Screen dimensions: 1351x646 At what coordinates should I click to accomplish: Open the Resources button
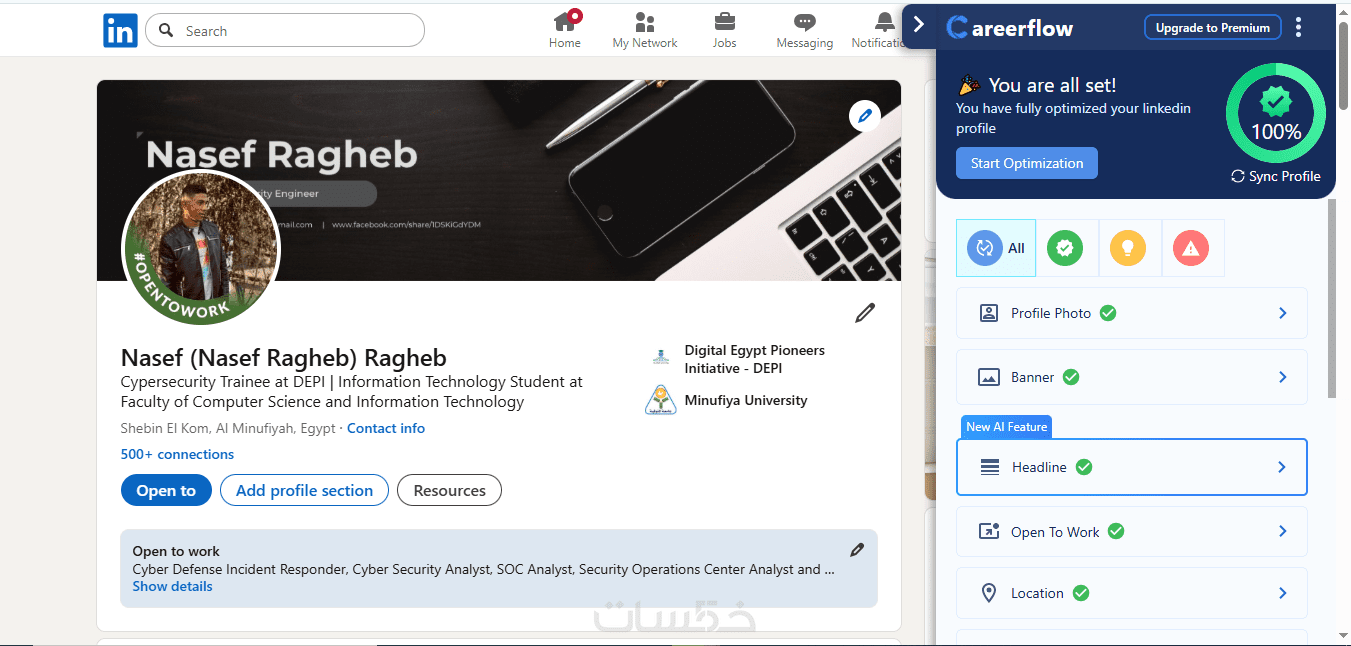click(x=449, y=490)
